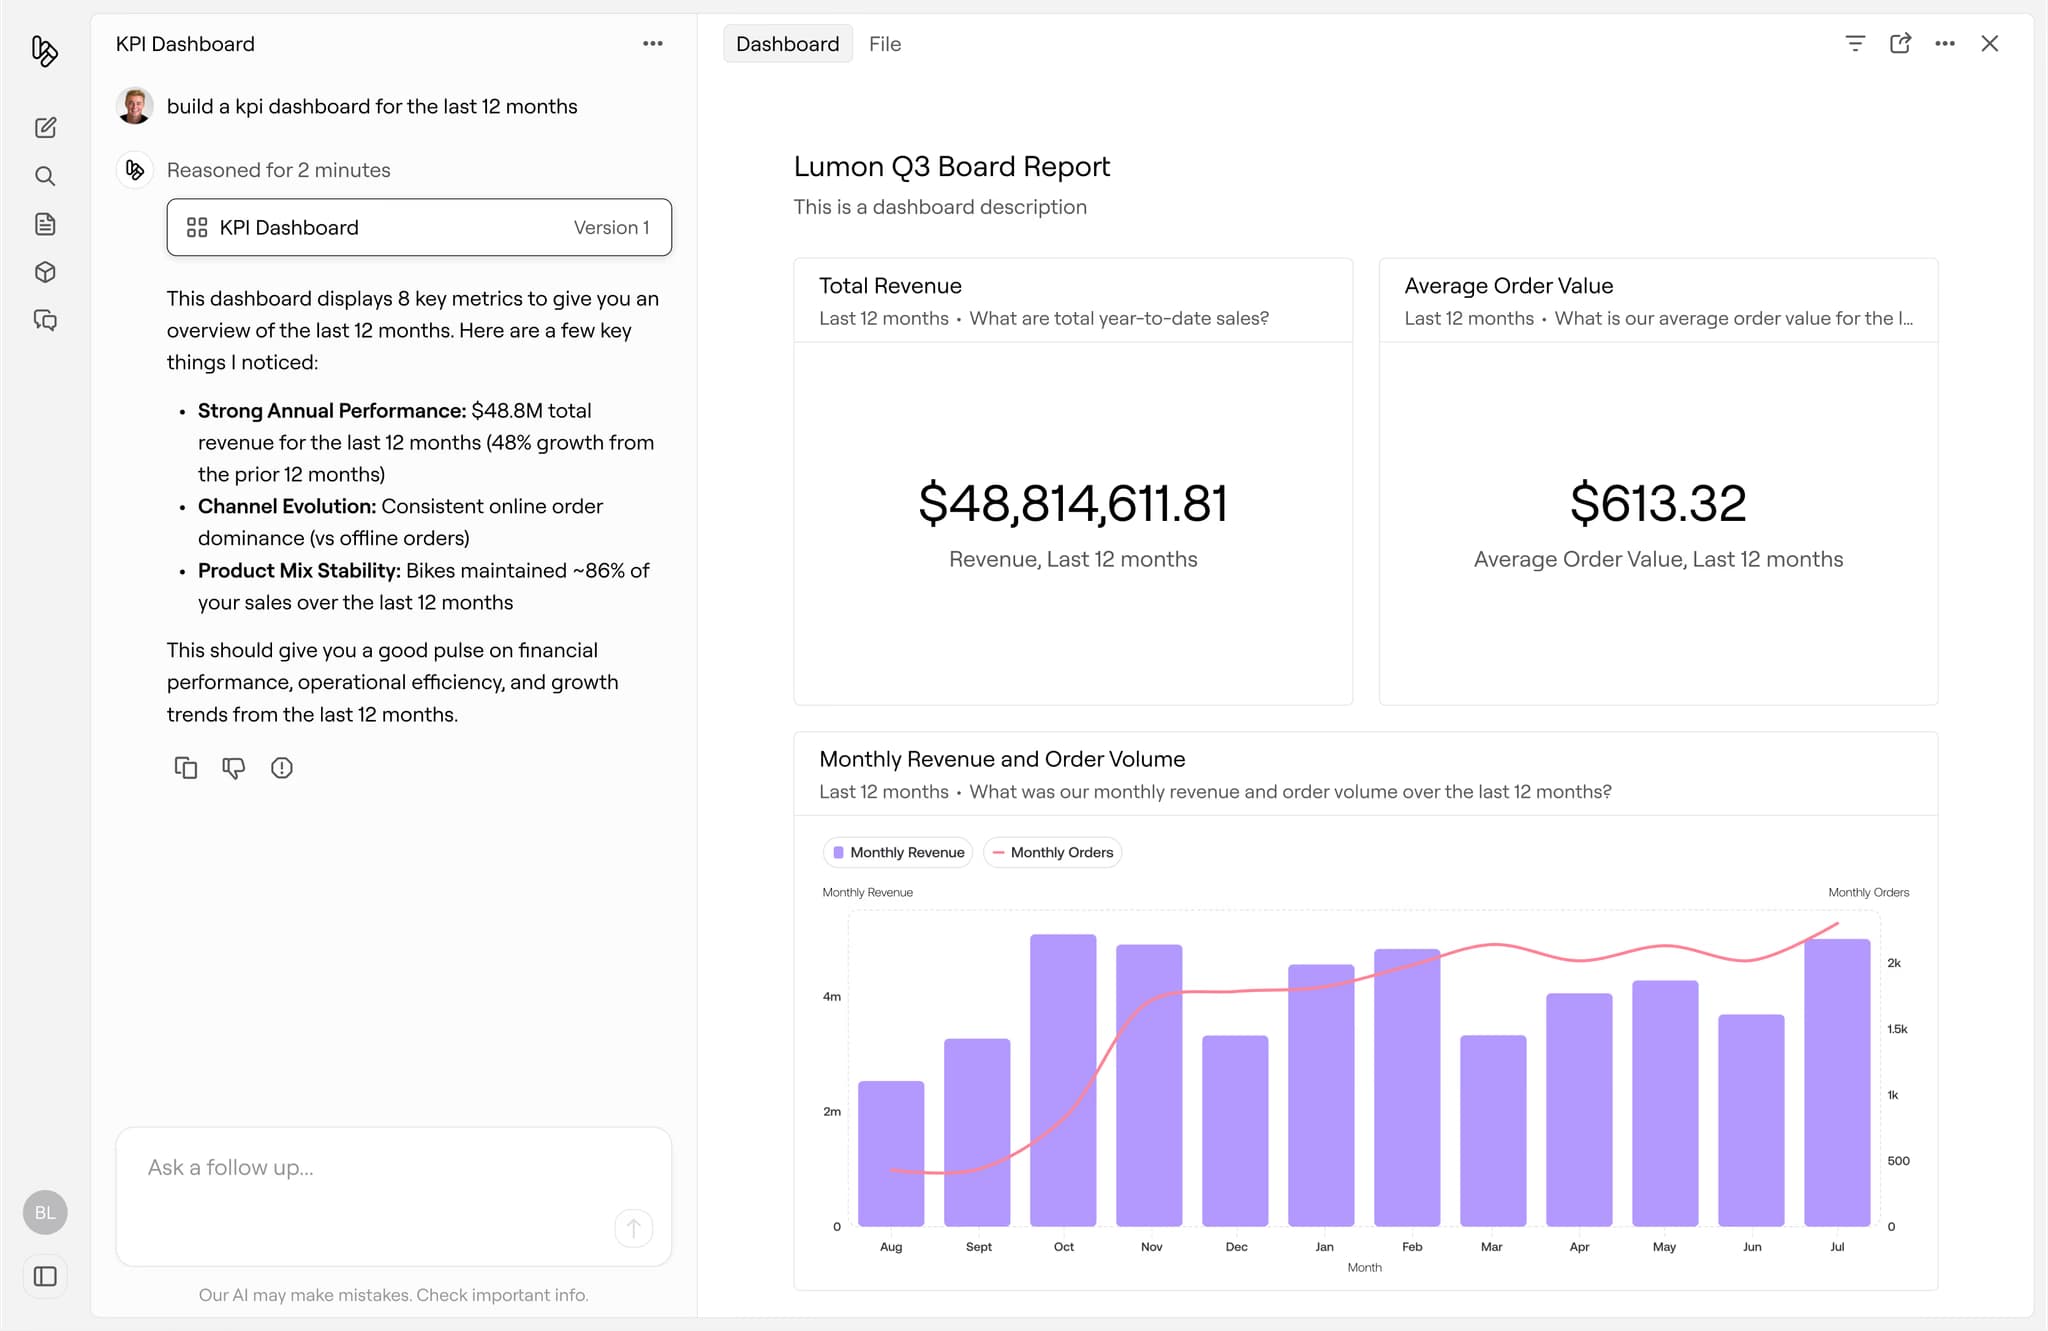The height and width of the screenshot is (1331, 2048).
Task: Share the dashboard via export icon
Action: click(x=1900, y=44)
